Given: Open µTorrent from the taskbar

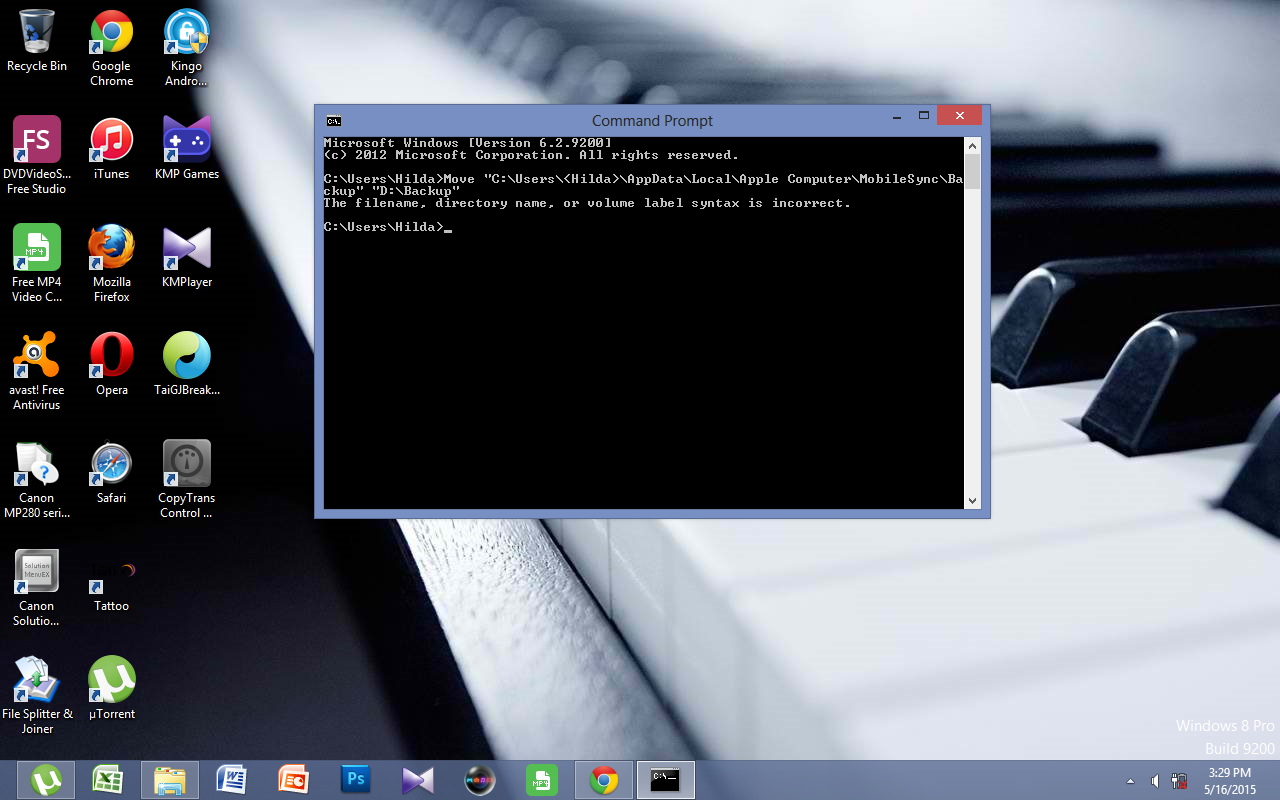Looking at the screenshot, I should coord(46,780).
